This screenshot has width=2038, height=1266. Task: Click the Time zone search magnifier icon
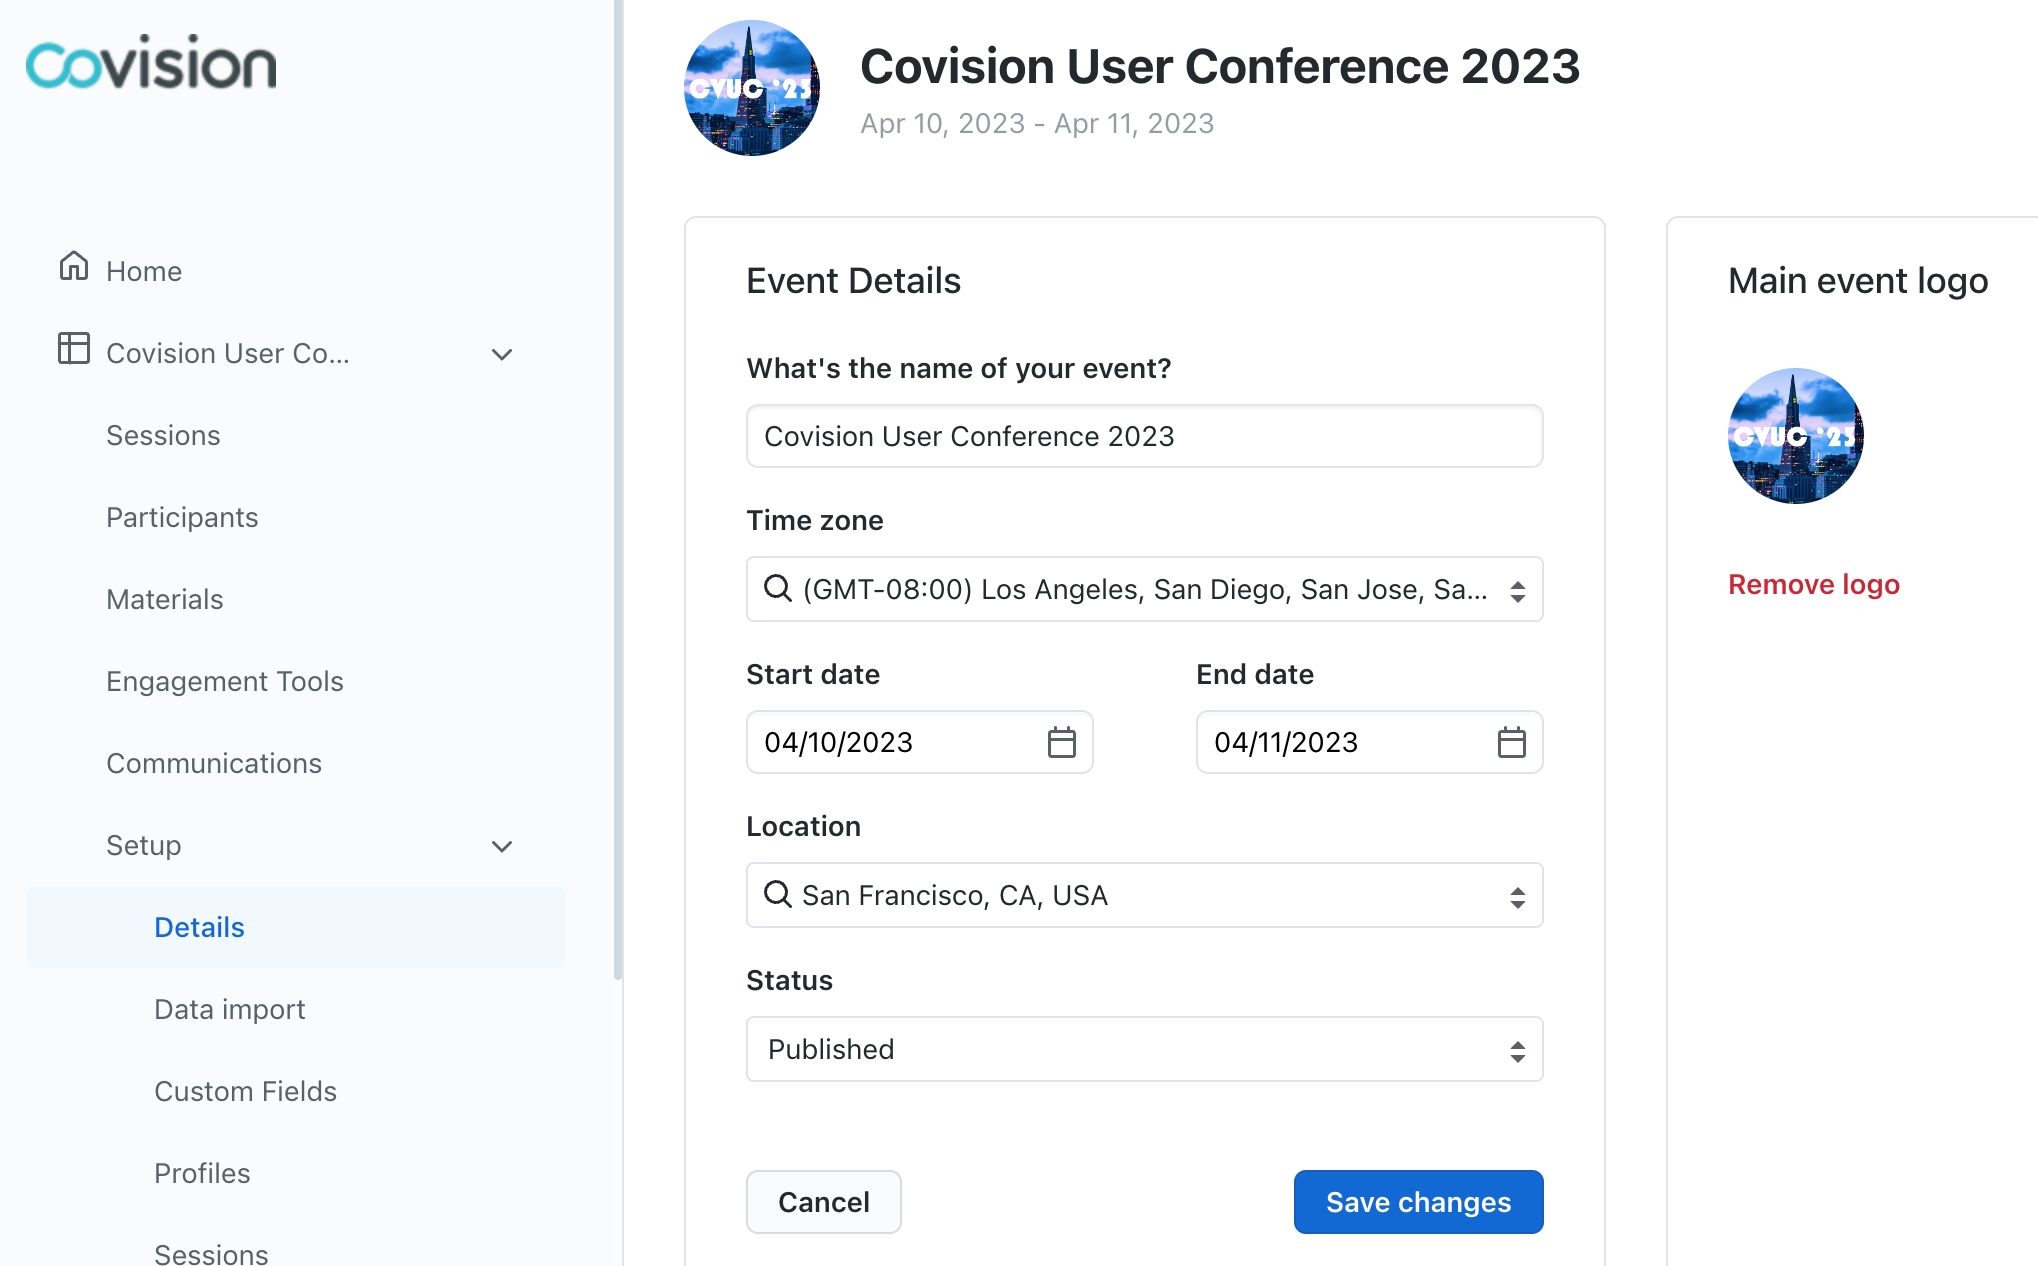777,588
